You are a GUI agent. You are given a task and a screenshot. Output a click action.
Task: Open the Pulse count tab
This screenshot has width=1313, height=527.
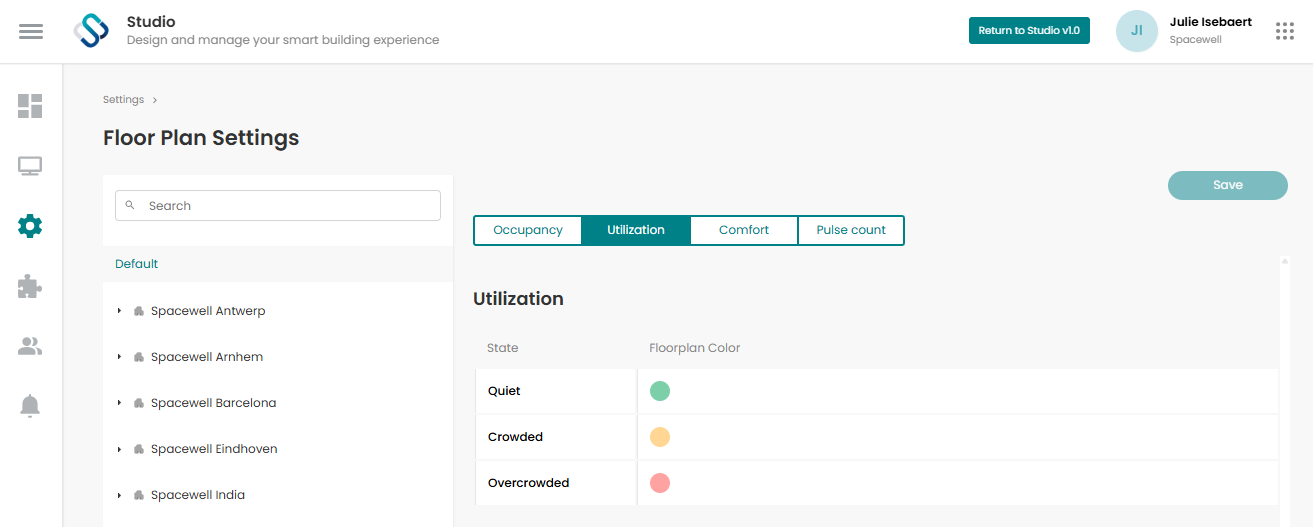pyautogui.click(x=851, y=230)
